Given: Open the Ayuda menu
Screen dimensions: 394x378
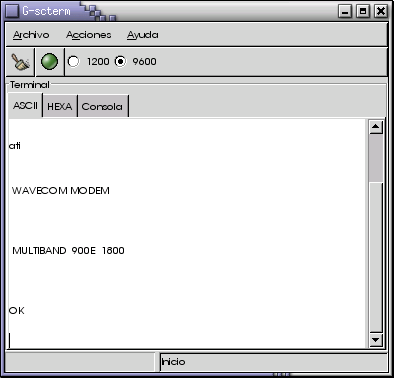Looking at the screenshot, I should click(x=143, y=35).
